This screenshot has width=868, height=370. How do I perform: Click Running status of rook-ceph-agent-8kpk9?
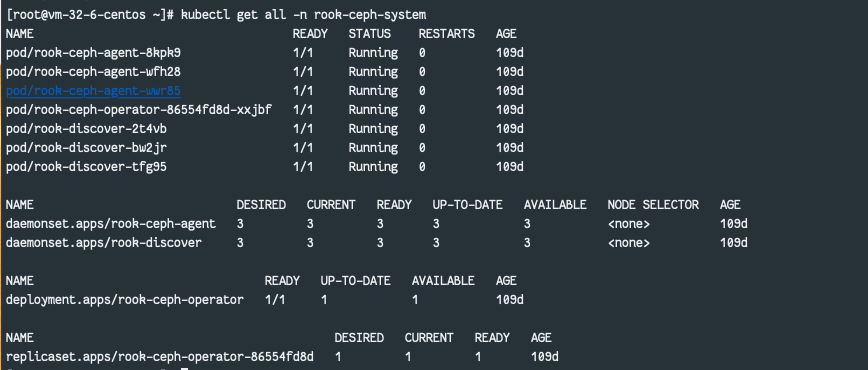coord(373,53)
